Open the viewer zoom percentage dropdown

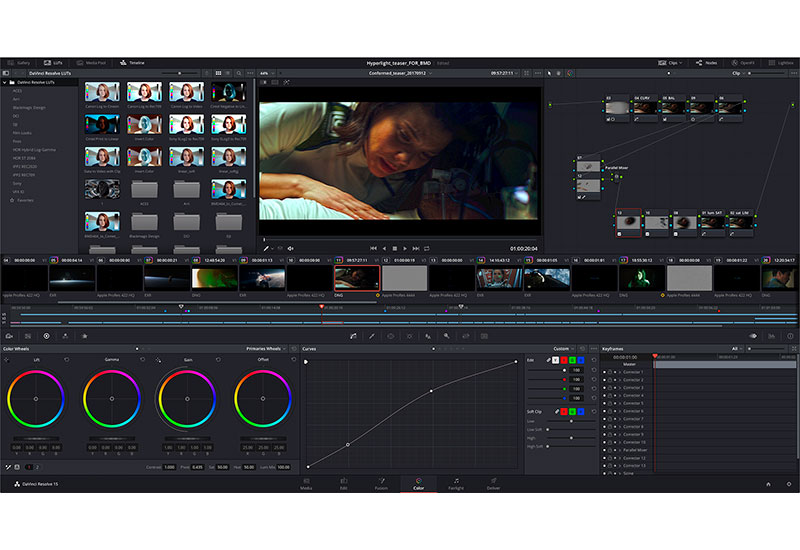[x=267, y=73]
